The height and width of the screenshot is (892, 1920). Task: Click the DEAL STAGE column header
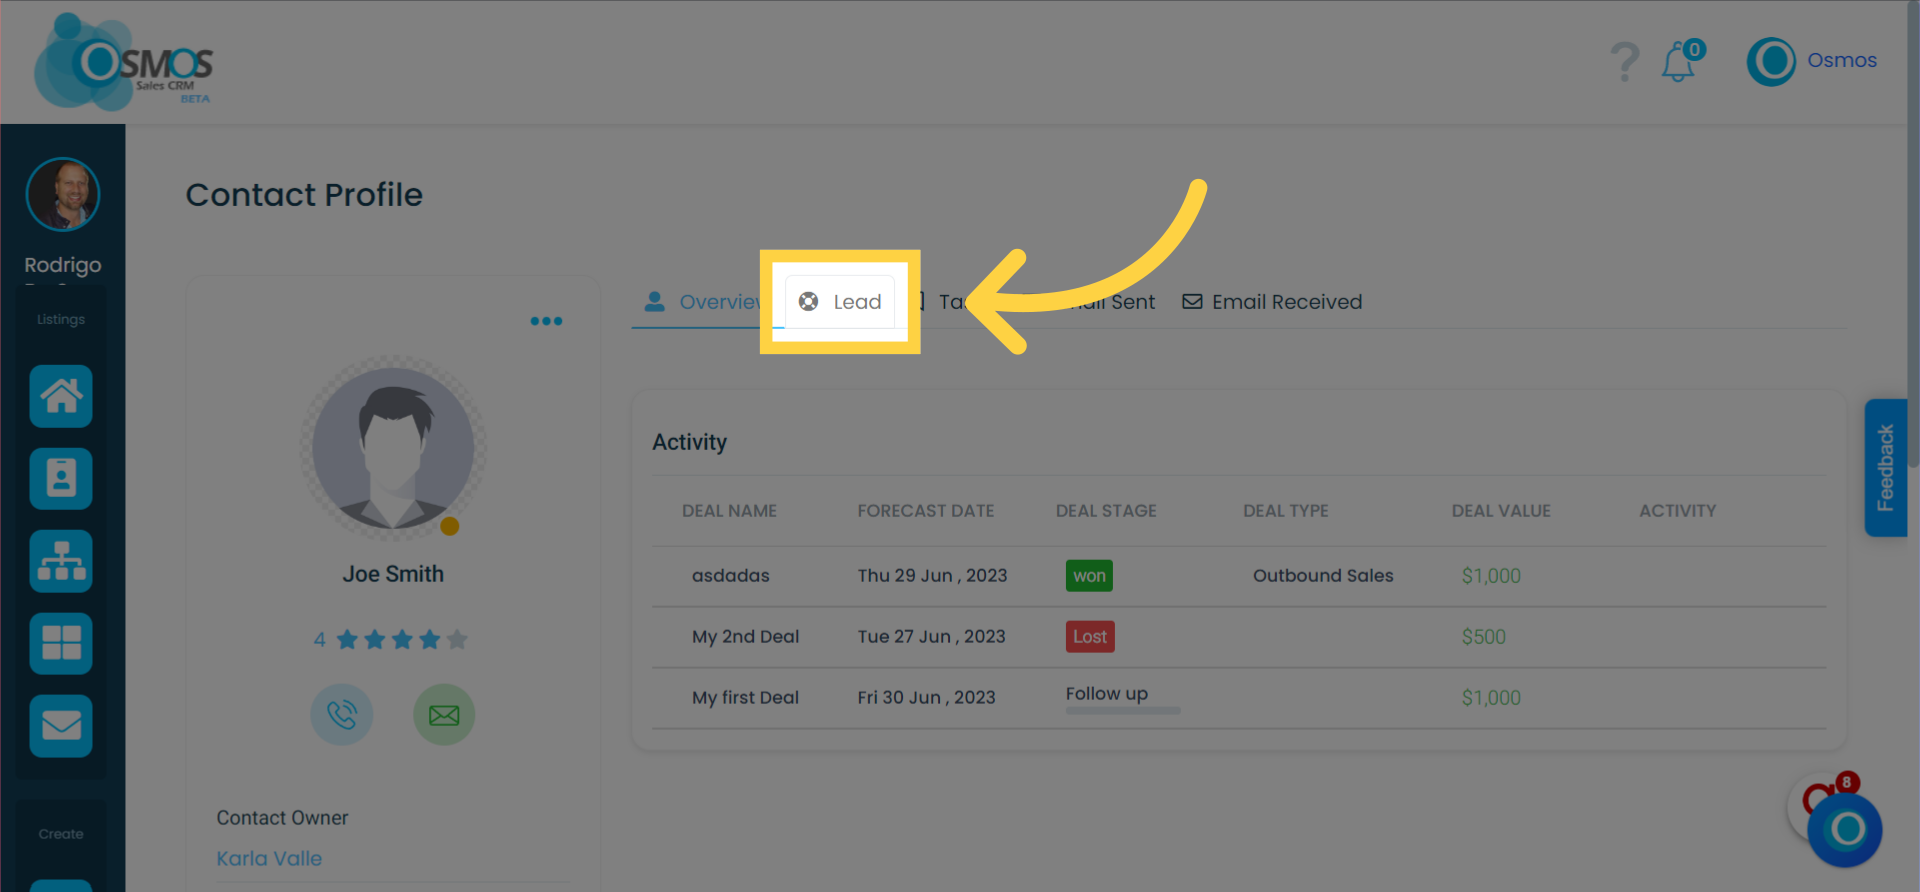click(x=1106, y=510)
